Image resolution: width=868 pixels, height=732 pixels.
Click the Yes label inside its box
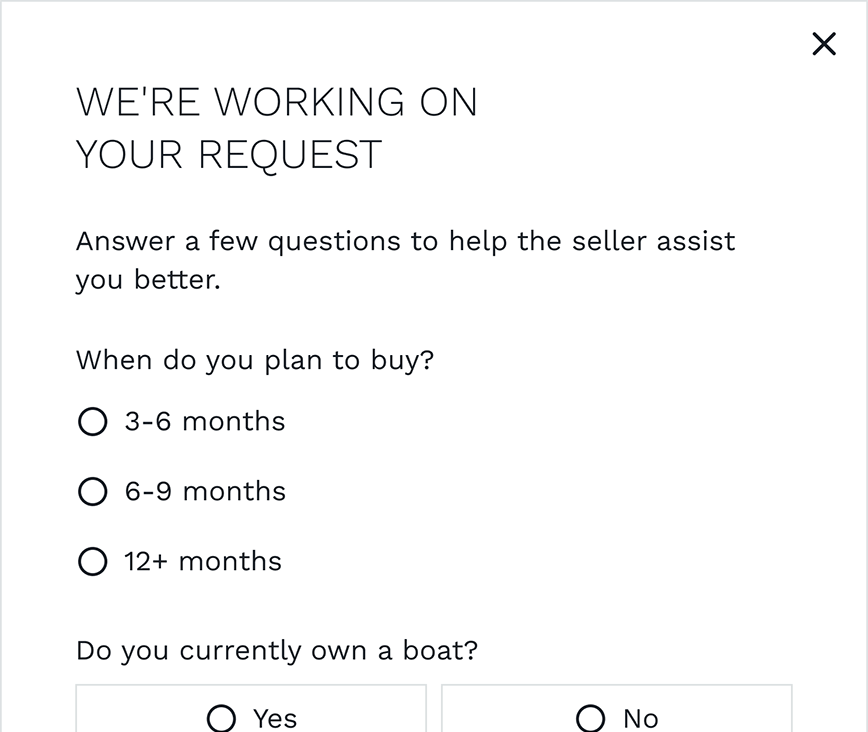point(272,716)
